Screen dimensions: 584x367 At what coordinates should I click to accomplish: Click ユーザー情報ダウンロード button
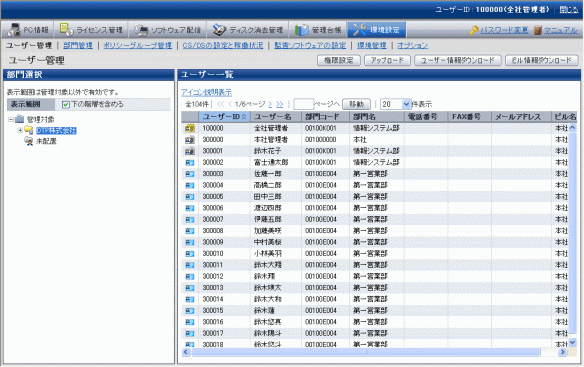(458, 60)
